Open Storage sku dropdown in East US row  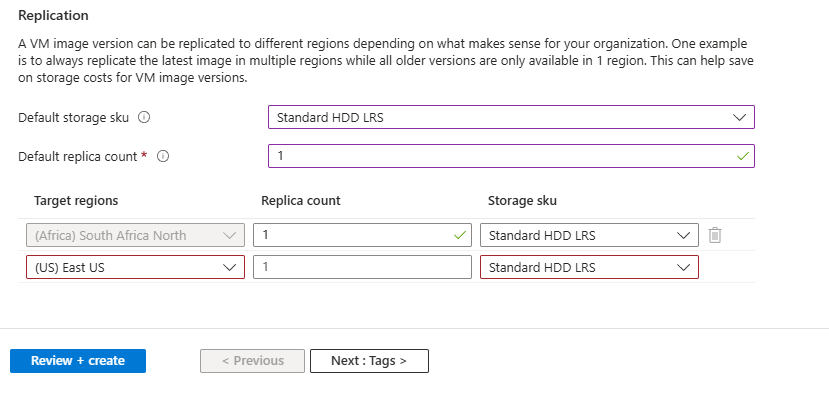pos(589,267)
